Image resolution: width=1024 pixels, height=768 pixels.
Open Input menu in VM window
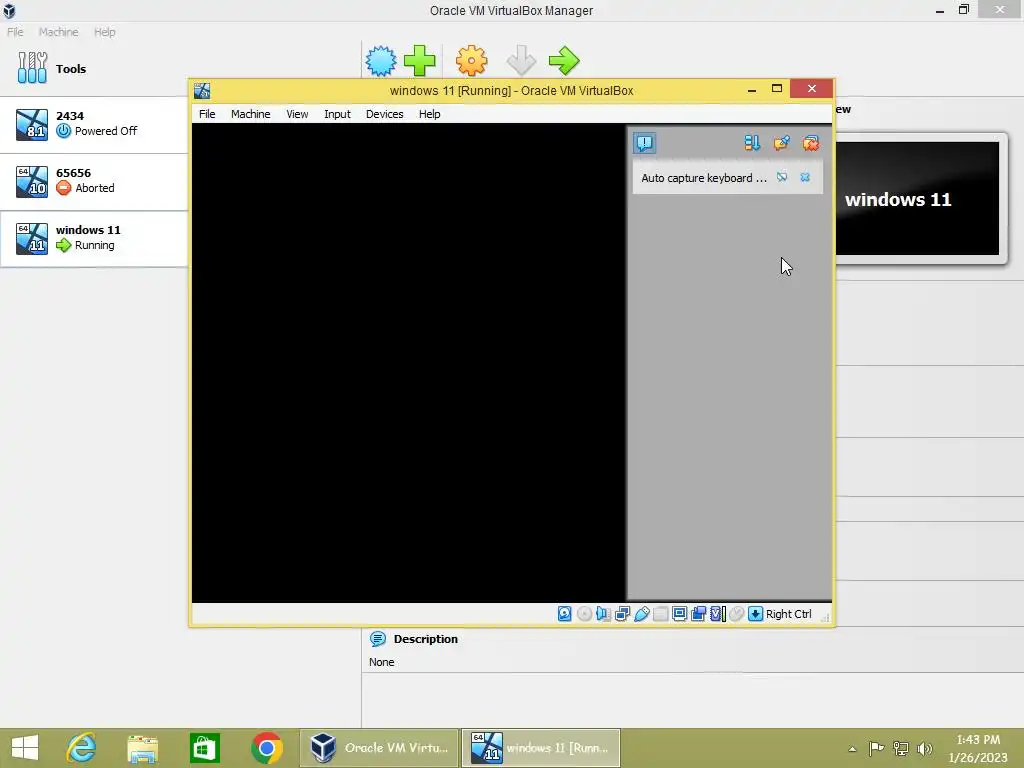pos(337,114)
